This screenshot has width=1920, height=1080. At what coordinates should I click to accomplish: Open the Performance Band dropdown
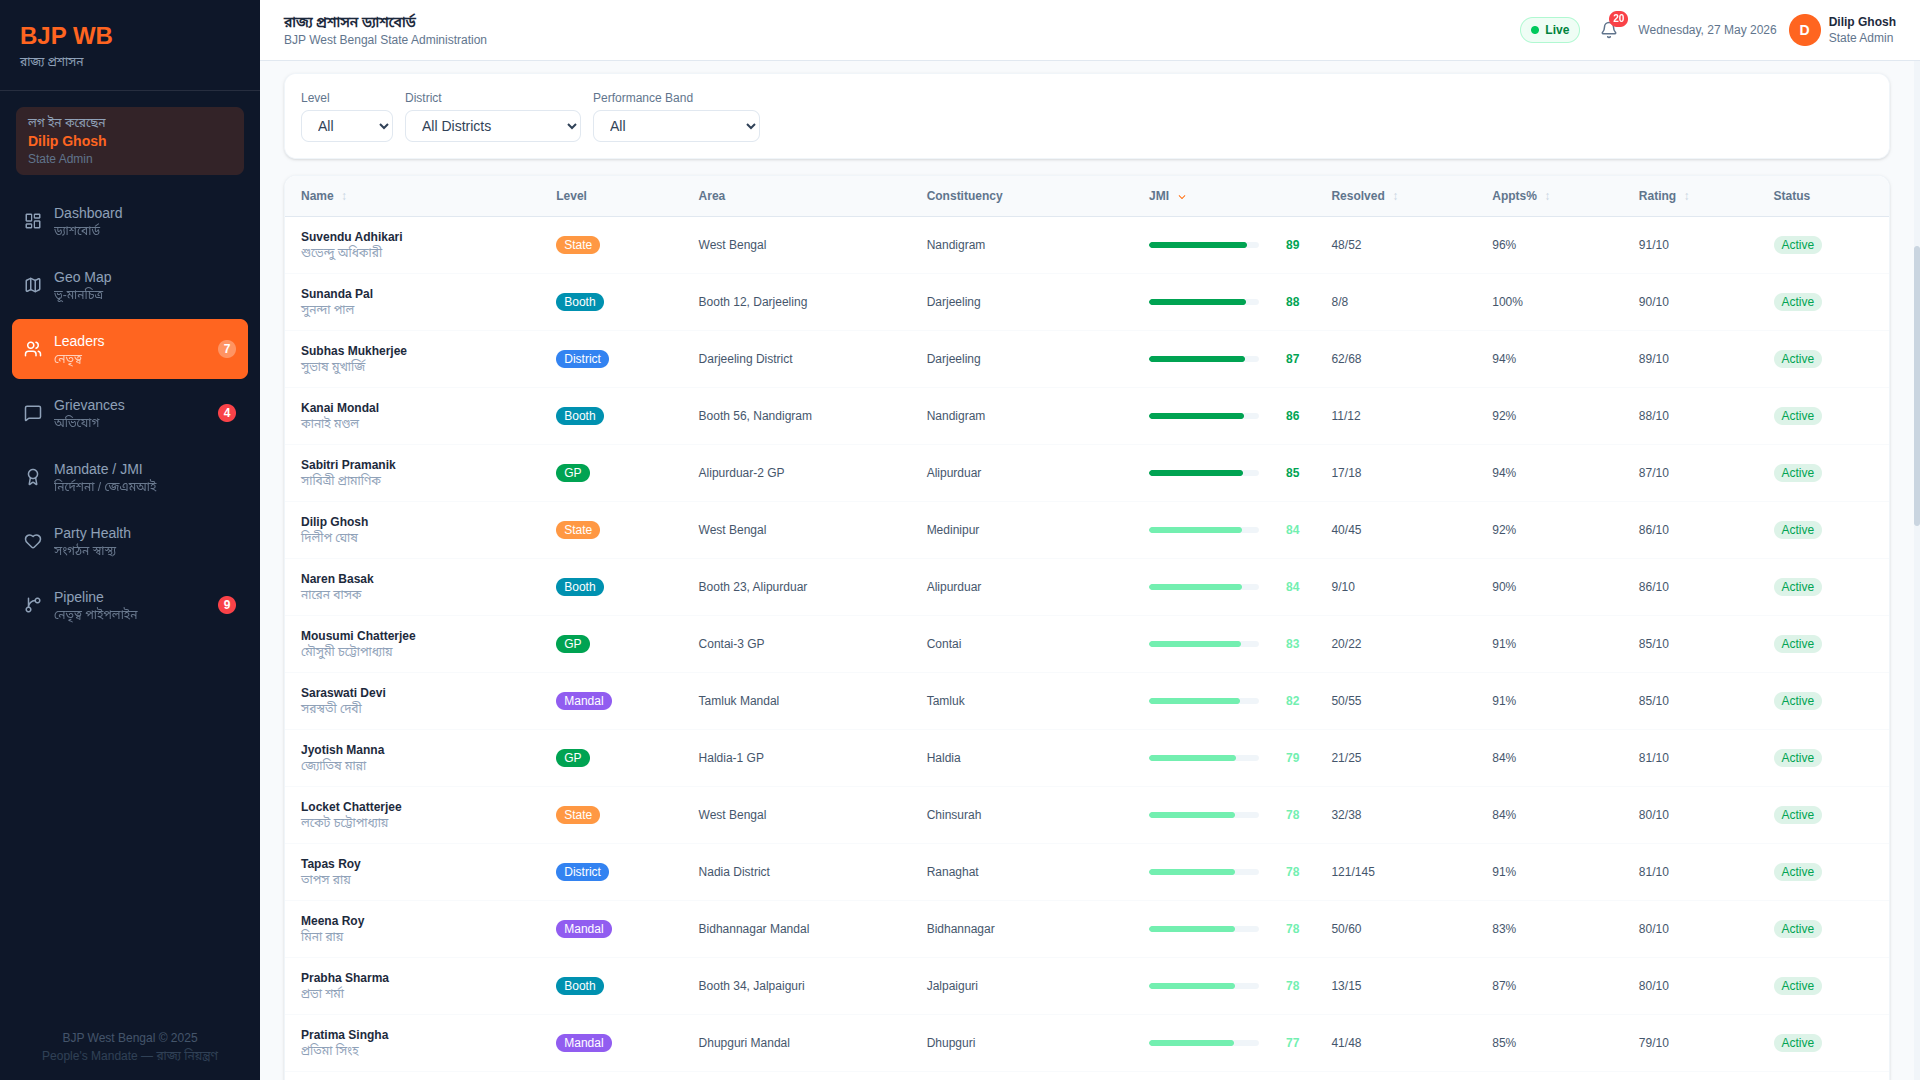[676, 126]
